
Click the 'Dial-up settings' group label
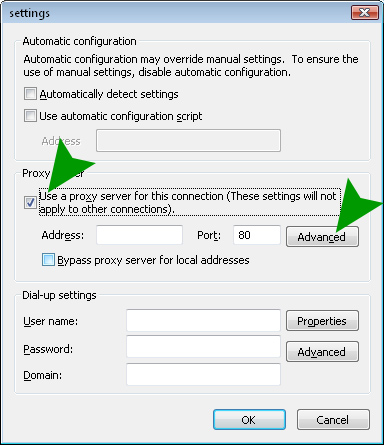(x=59, y=295)
